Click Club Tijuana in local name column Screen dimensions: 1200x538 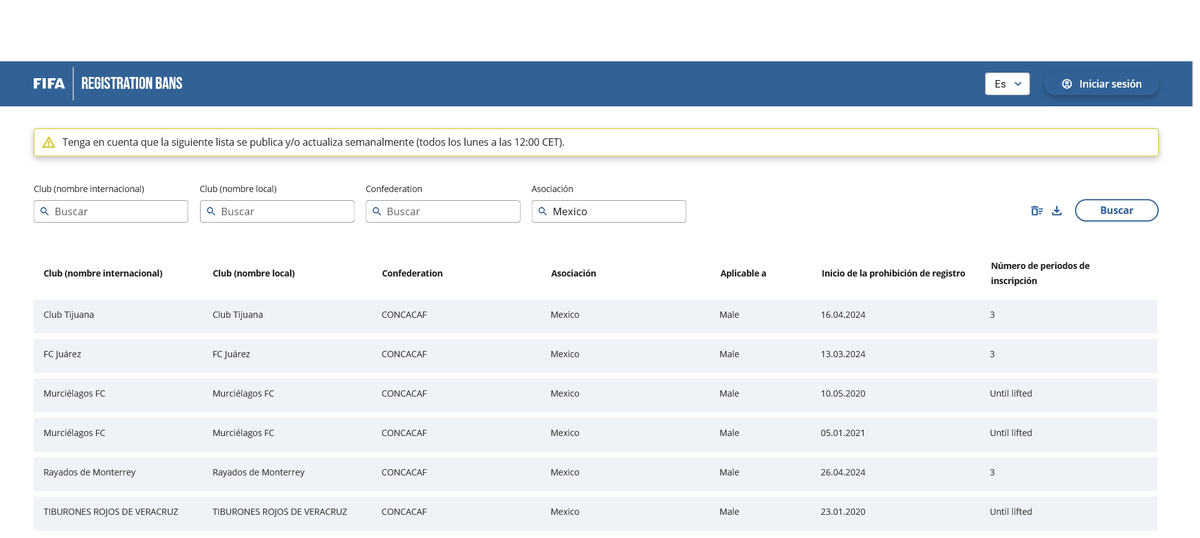coord(238,315)
